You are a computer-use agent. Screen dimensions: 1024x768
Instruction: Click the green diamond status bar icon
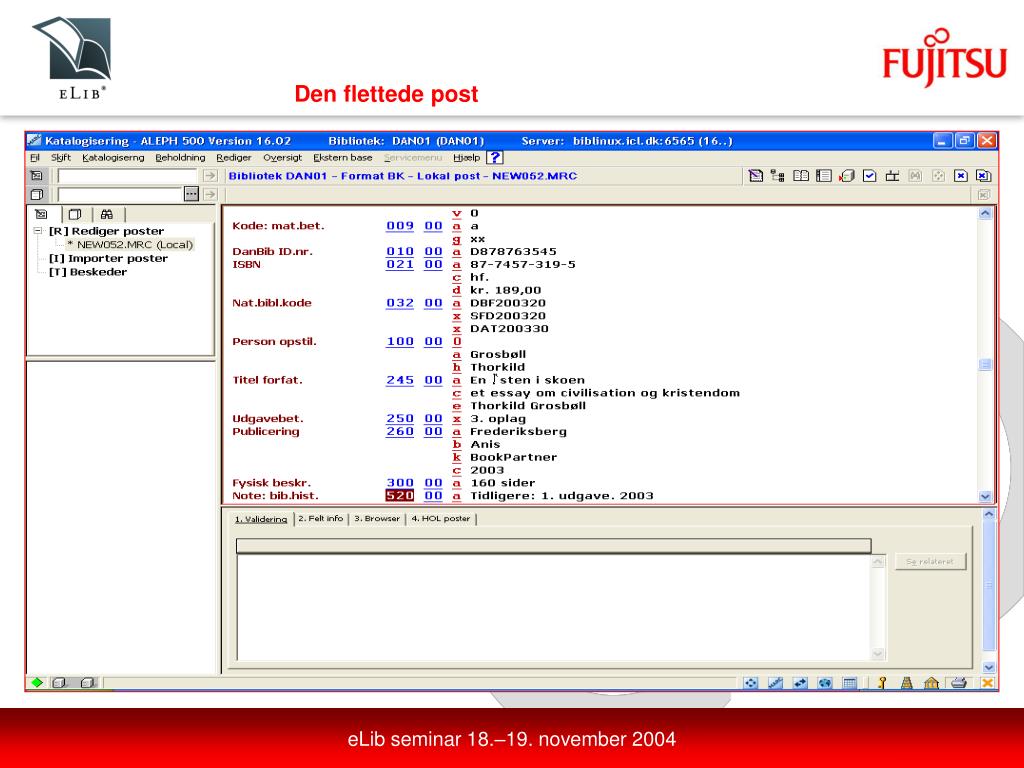(x=37, y=682)
